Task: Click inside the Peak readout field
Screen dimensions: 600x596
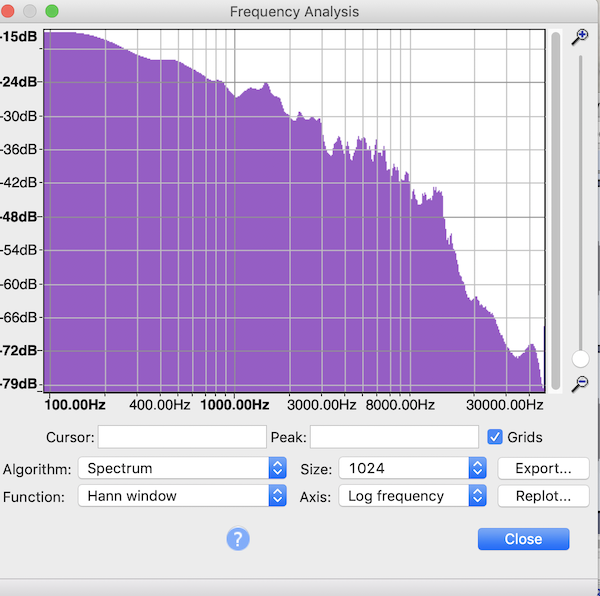Action: click(x=394, y=437)
